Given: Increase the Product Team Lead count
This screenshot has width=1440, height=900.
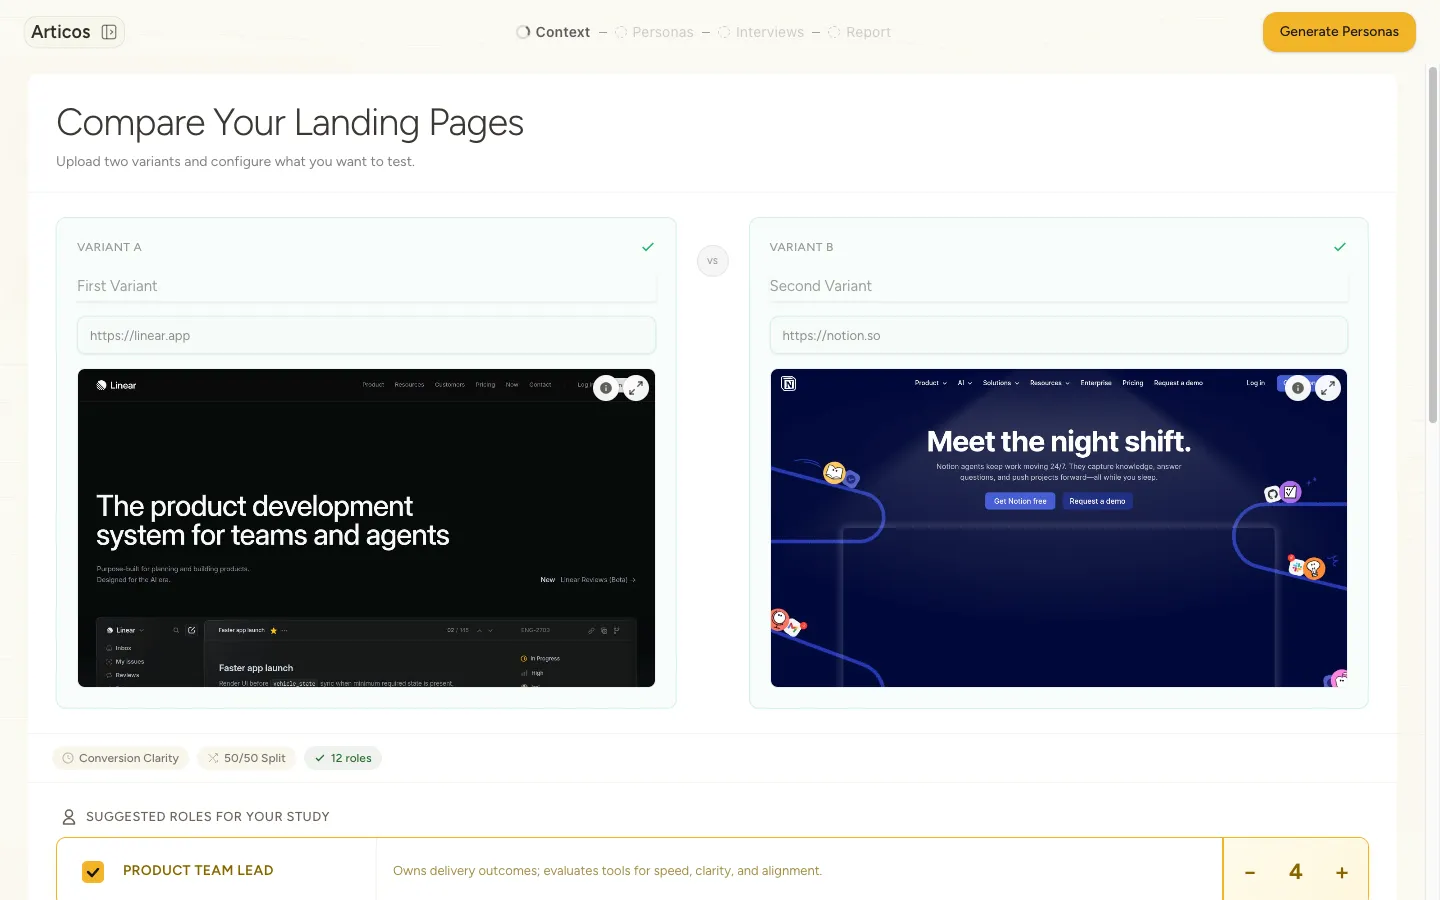Looking at the screenshot, I should [x=1342, y=872].
